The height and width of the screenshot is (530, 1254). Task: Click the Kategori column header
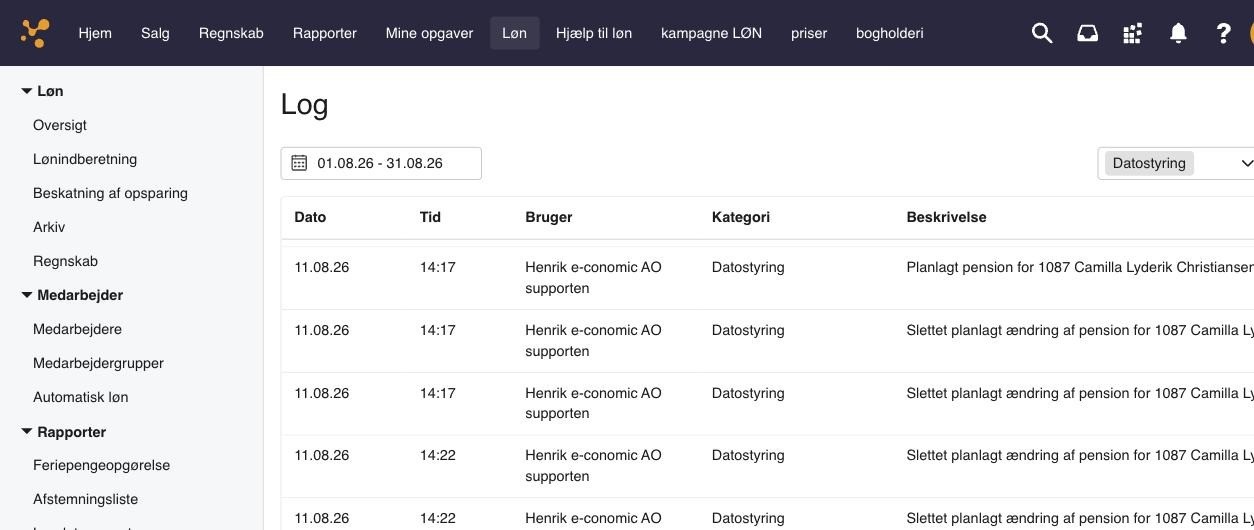pos(741,217)
